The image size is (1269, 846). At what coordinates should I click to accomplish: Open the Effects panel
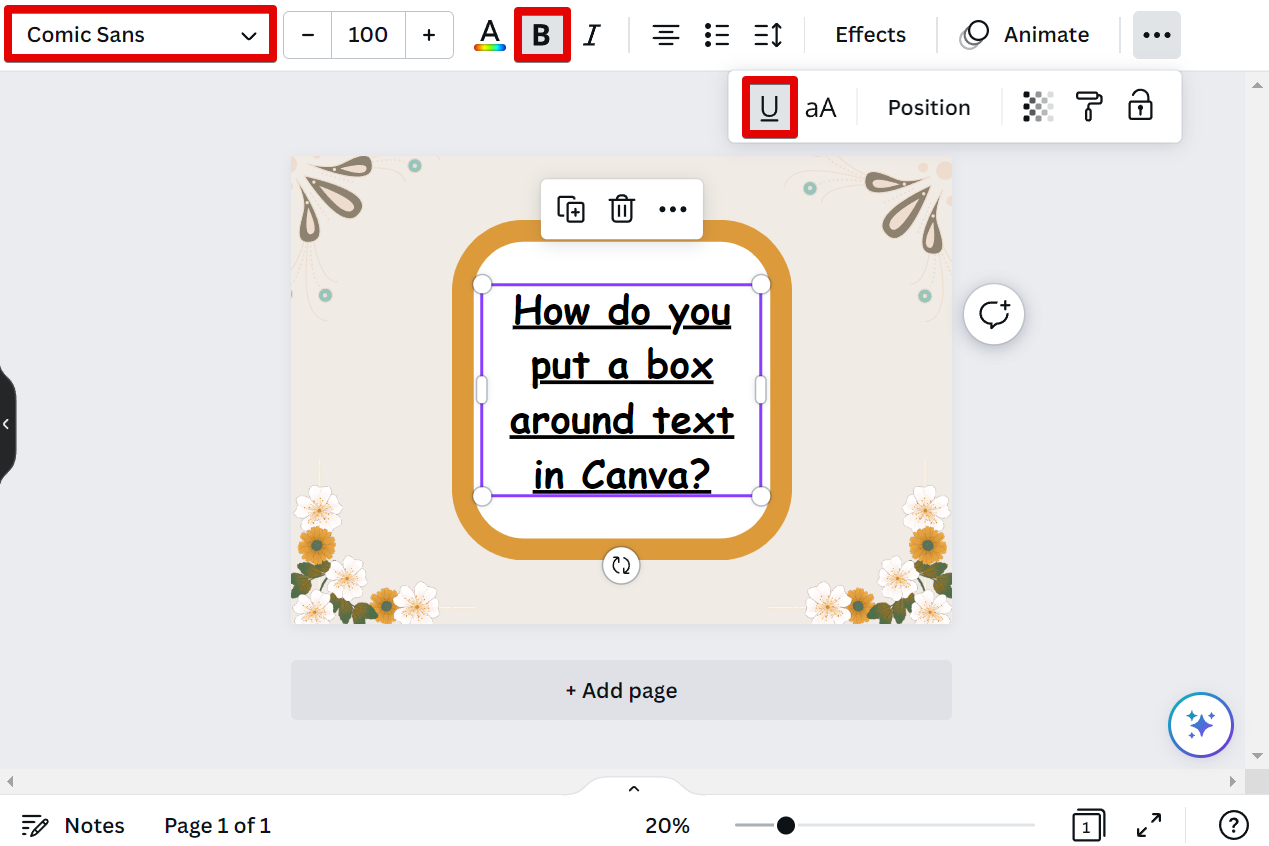tap(870, 35)
